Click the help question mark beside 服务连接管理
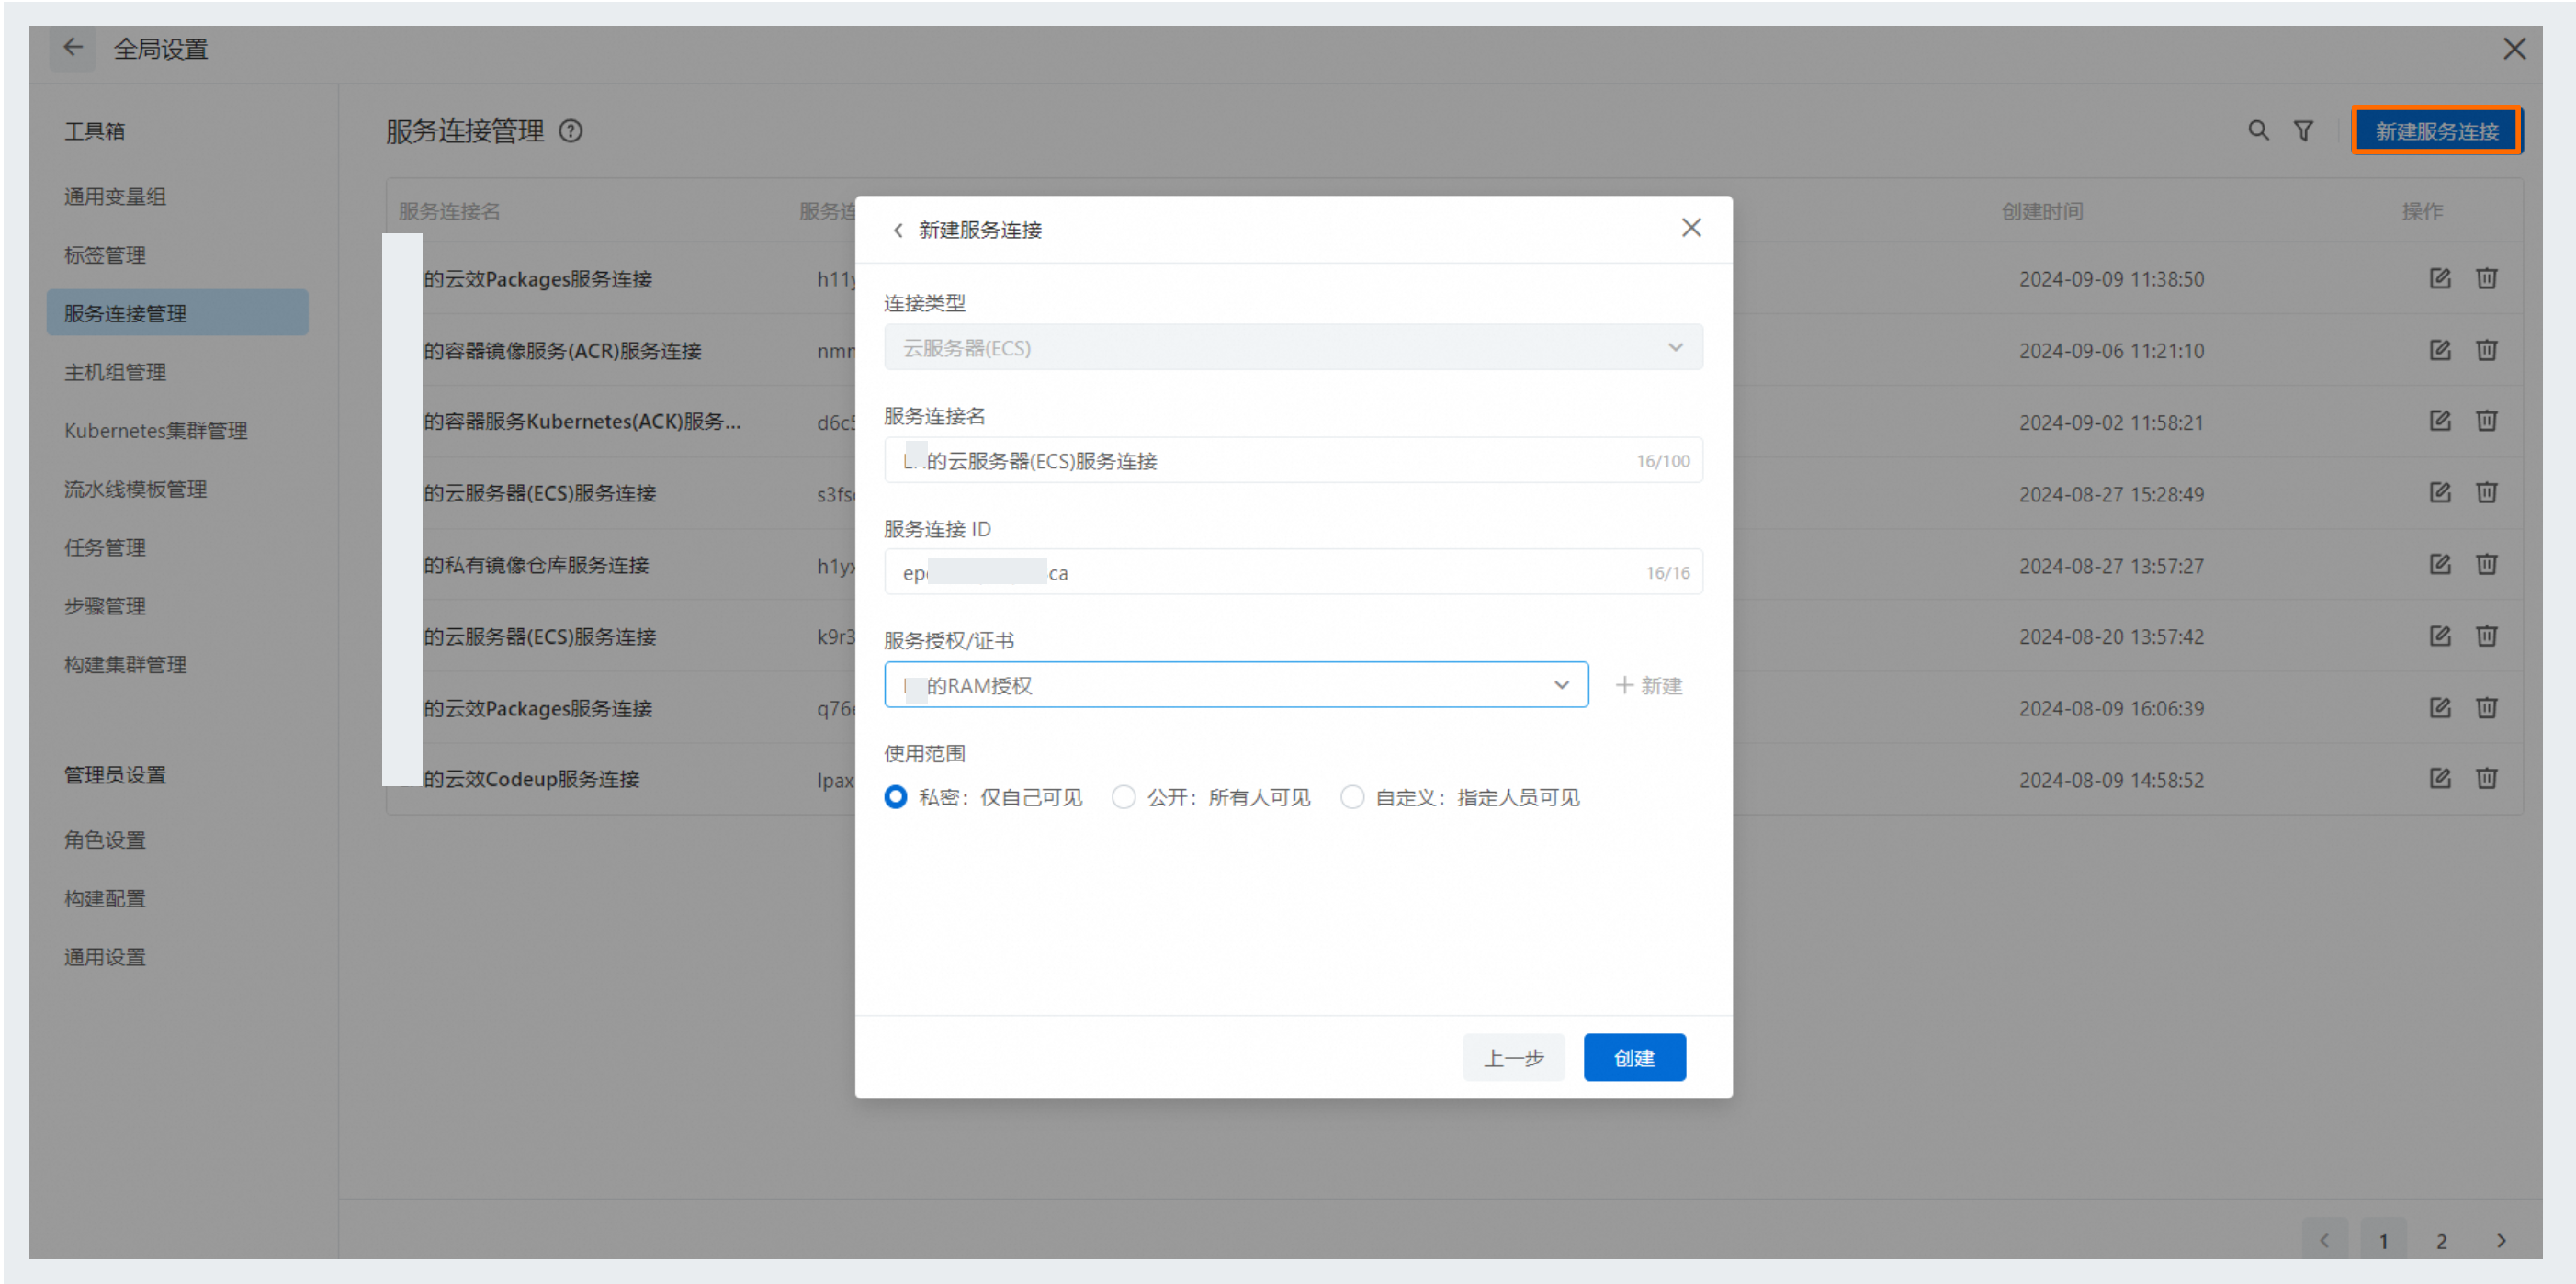Image resolution: width=2576 pixels, height=1284 pixels. (x=570, y=131)
